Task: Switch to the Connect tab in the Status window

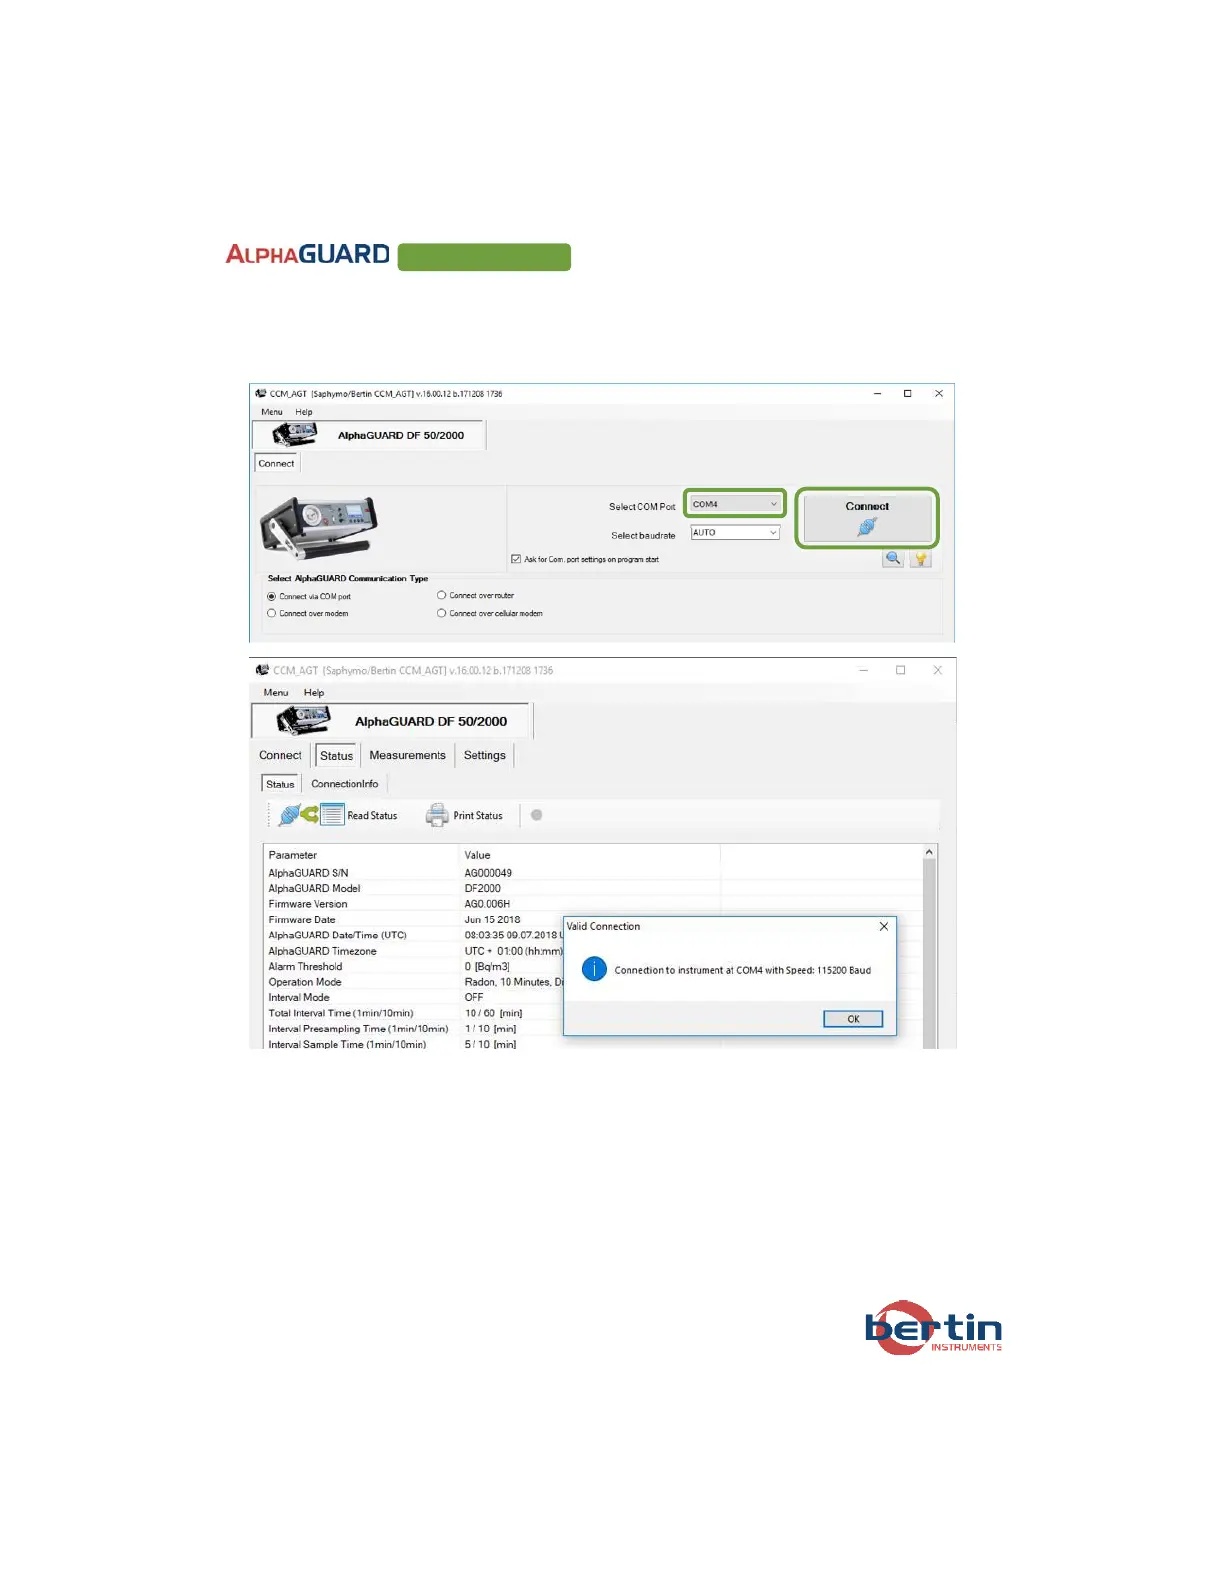Action: [x=280, y=755]
